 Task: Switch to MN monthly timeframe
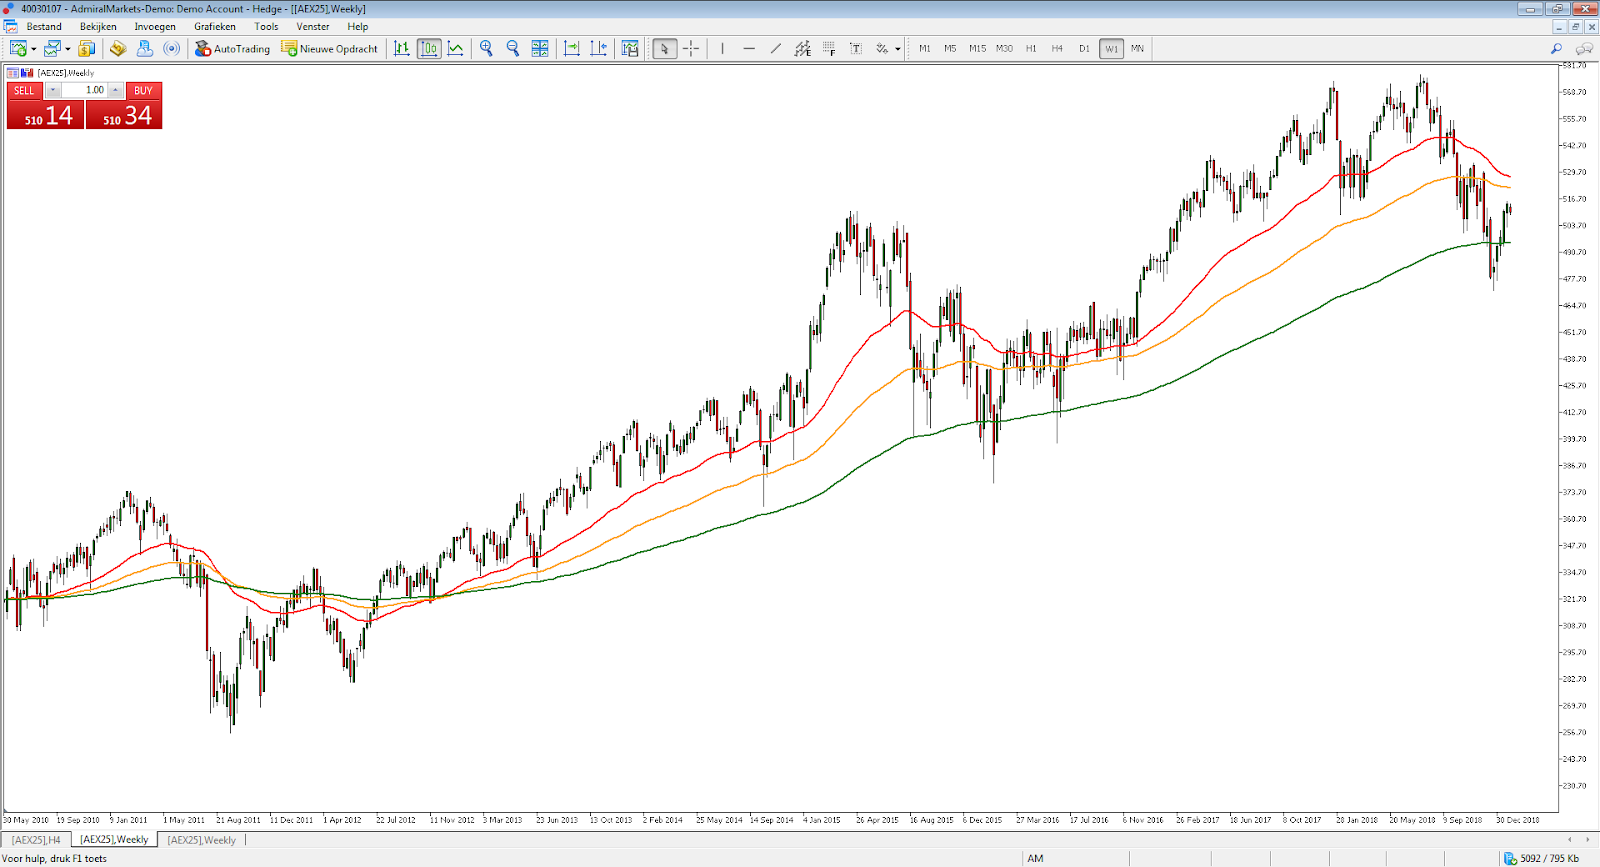[x=1137, y=48]
